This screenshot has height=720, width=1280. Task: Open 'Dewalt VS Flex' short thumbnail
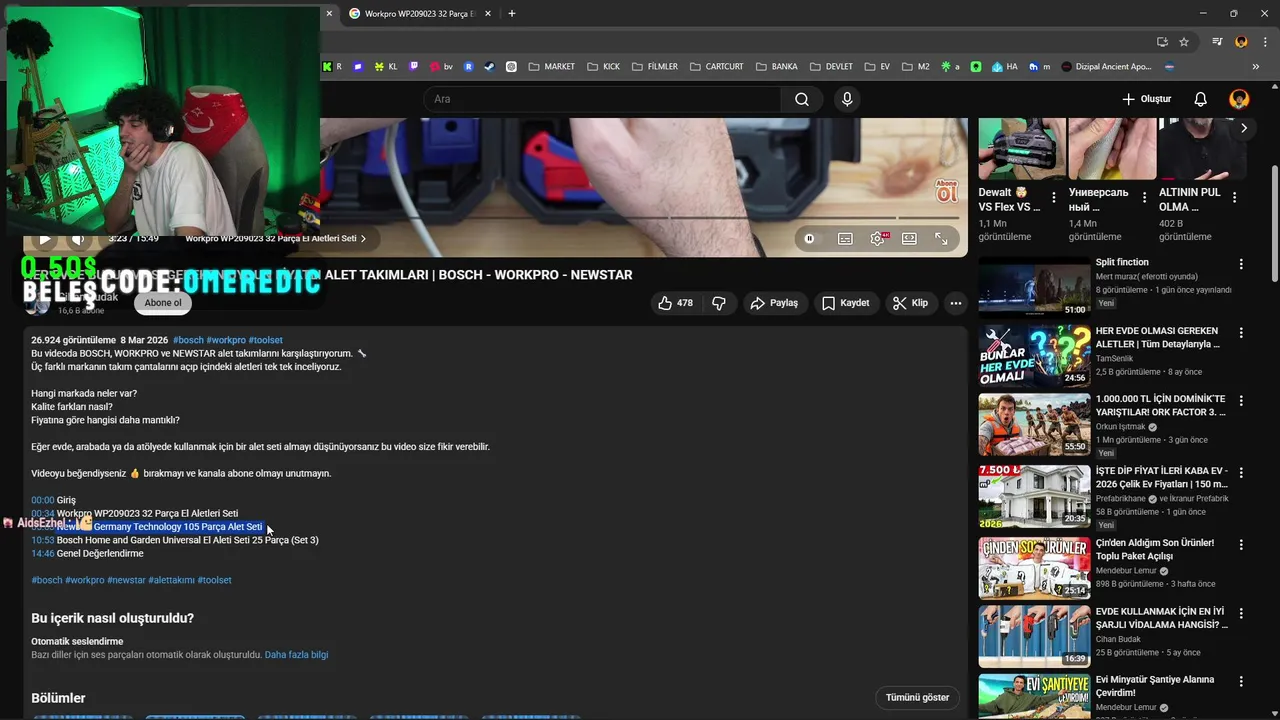[x=1021, y=148]
